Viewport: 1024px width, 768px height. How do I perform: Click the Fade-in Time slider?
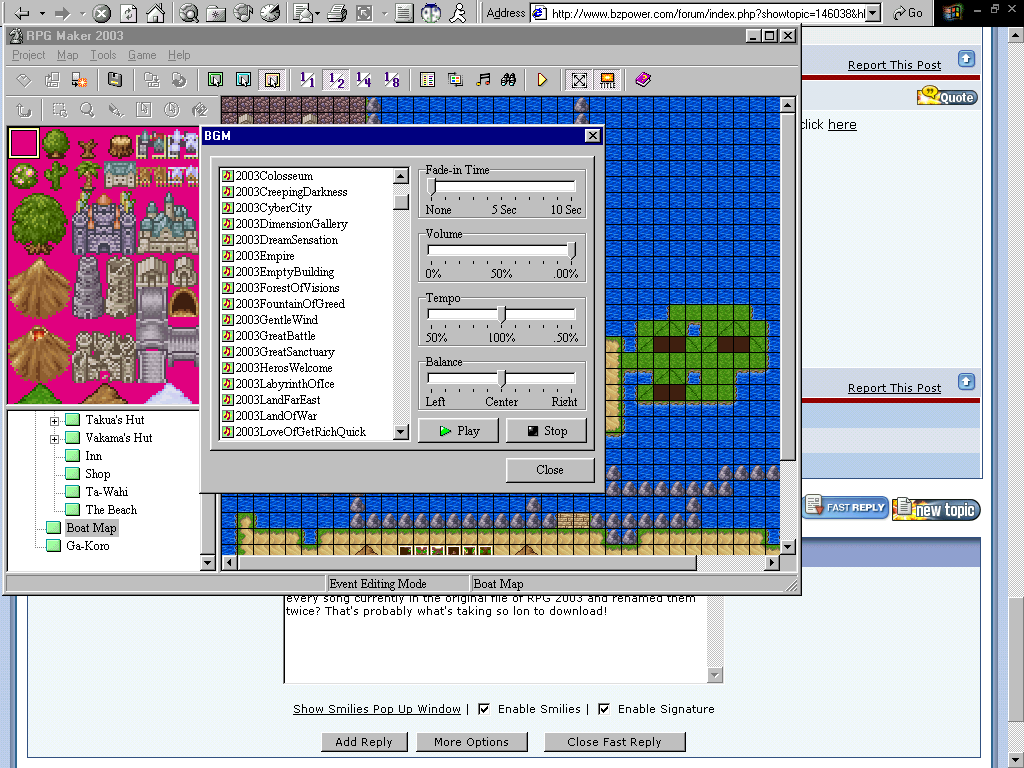tap(502, 187)
